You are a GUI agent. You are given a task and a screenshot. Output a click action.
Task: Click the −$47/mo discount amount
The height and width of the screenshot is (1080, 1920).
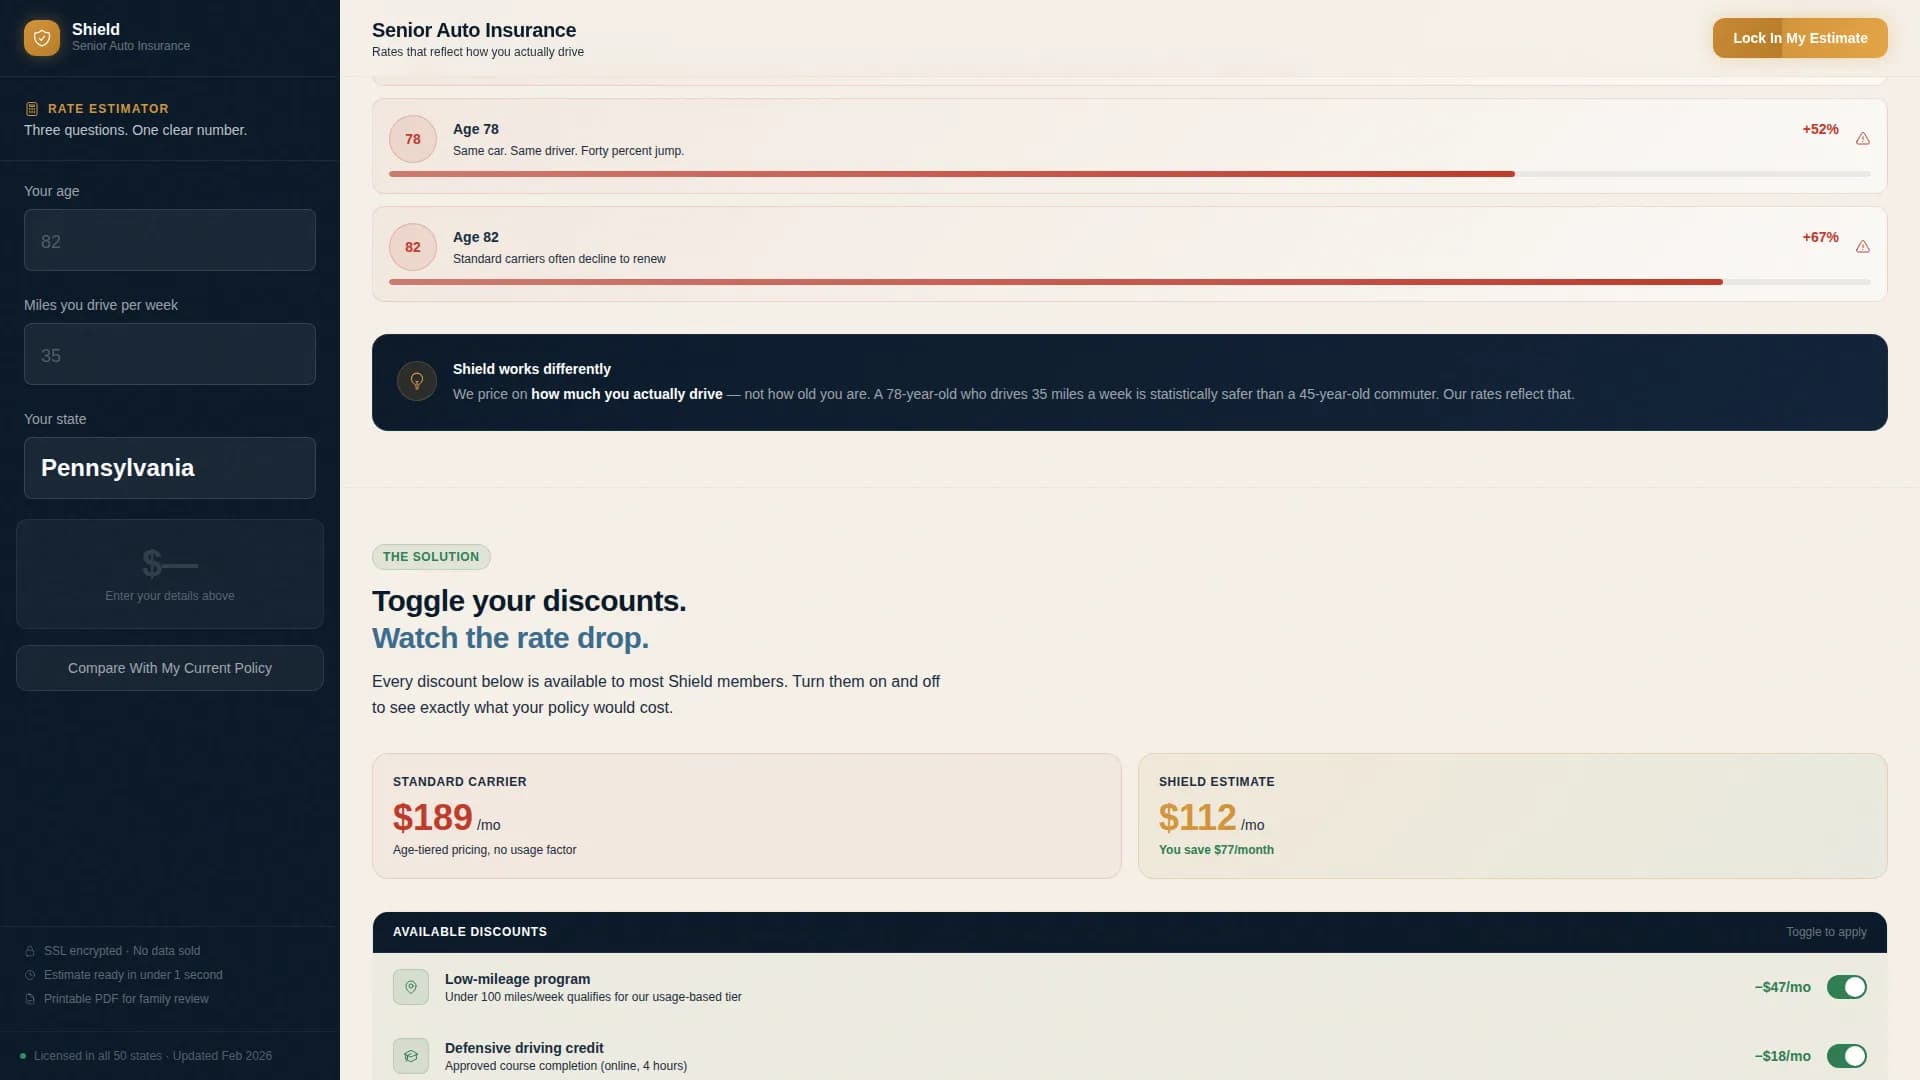point(1782,987)
